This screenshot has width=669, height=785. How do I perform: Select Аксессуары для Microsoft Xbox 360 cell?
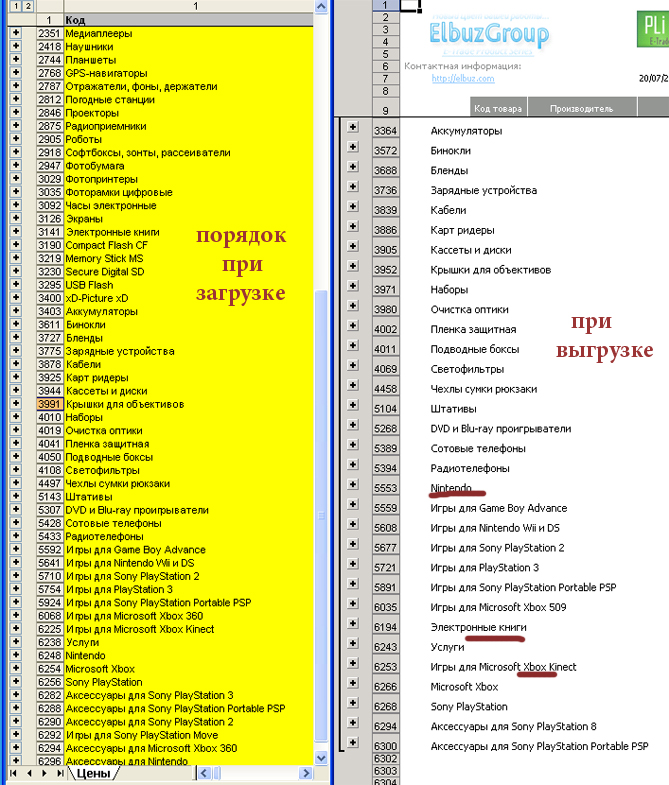(189, 748)
